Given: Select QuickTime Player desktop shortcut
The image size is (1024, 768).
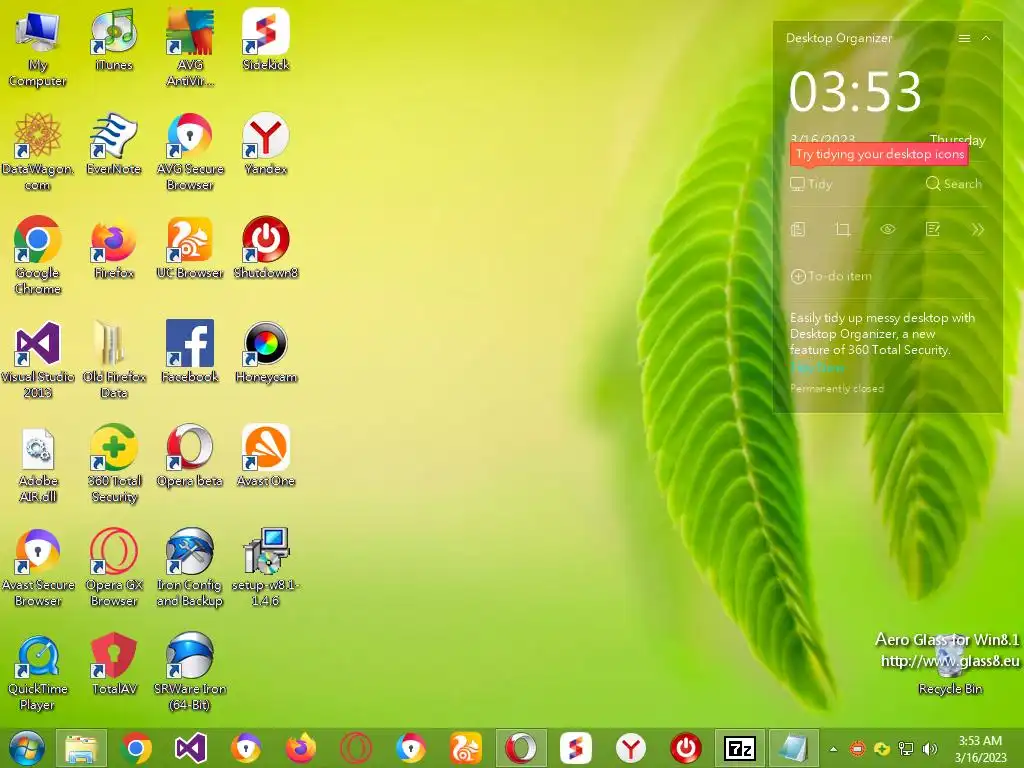Looking at the screenshot, I should 37,671.
